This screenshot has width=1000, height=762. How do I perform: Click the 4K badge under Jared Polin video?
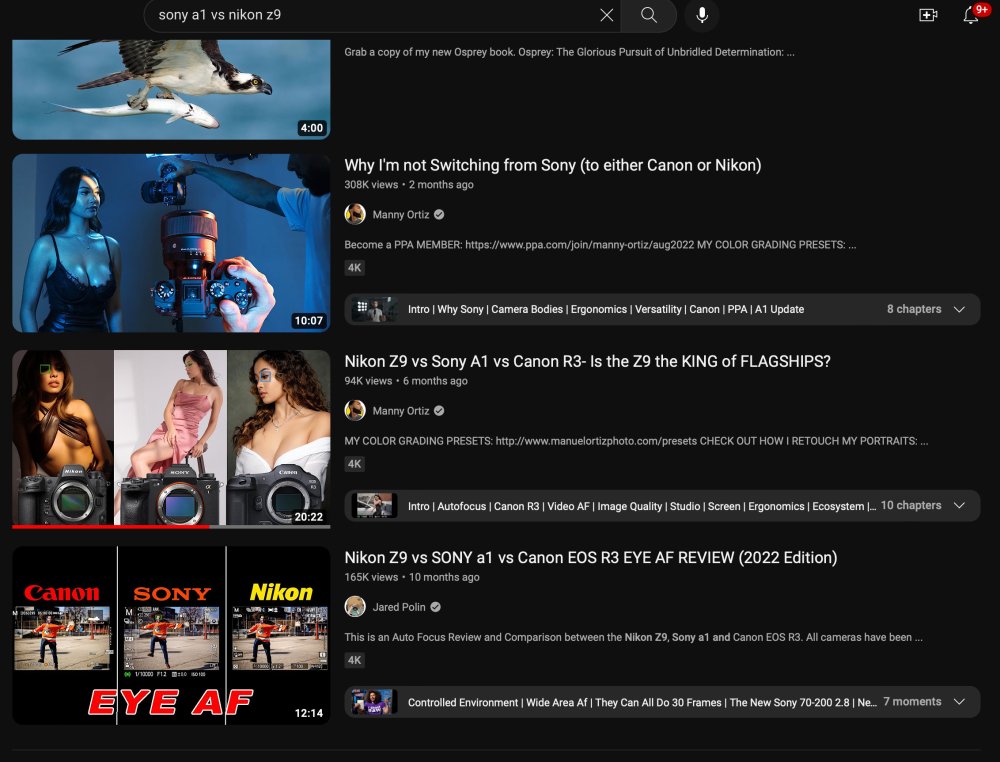(x=355, y=661)
